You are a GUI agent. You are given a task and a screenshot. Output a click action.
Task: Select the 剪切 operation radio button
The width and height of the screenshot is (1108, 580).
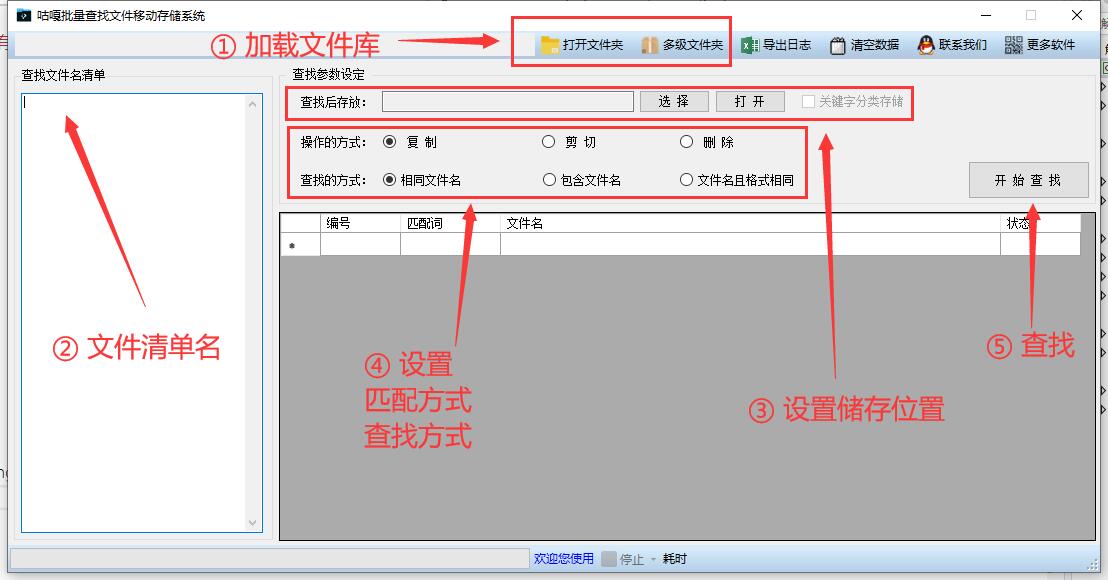pos(548,142)
